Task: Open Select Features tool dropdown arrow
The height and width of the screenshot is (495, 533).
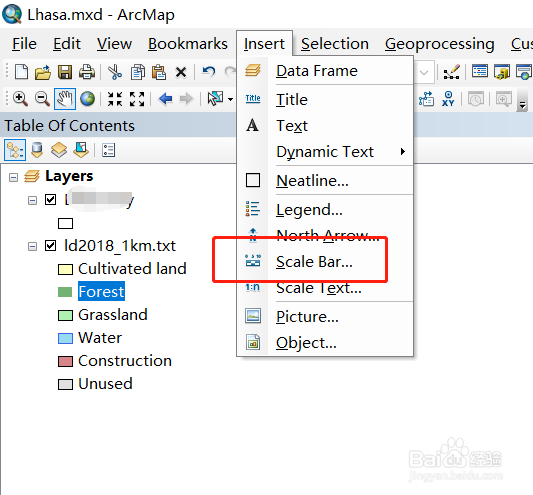Action: point(230,99)
